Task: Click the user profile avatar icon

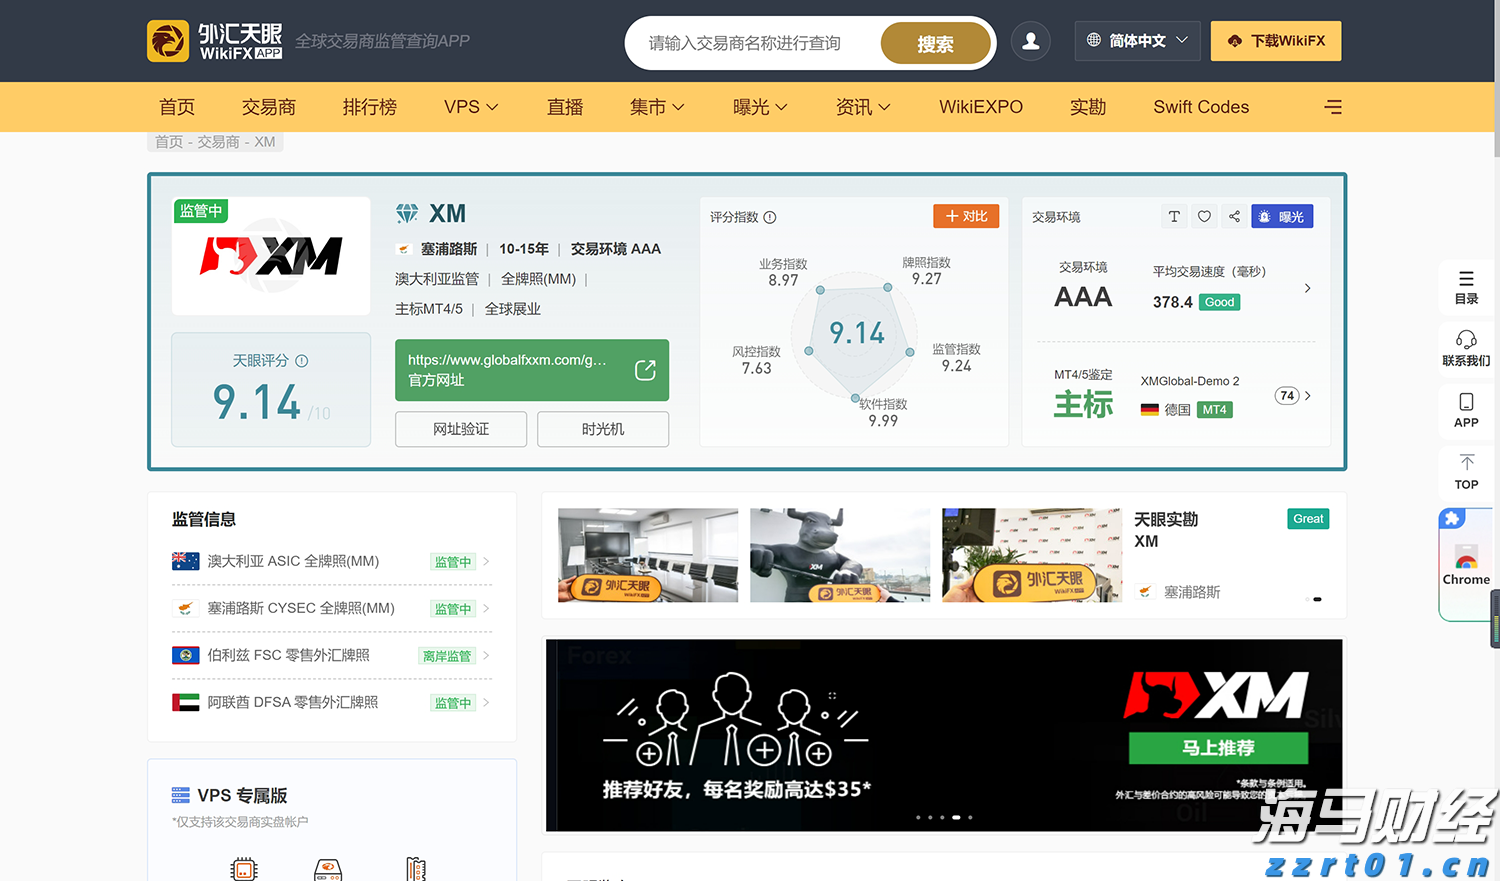Action: click(1030, 41)
